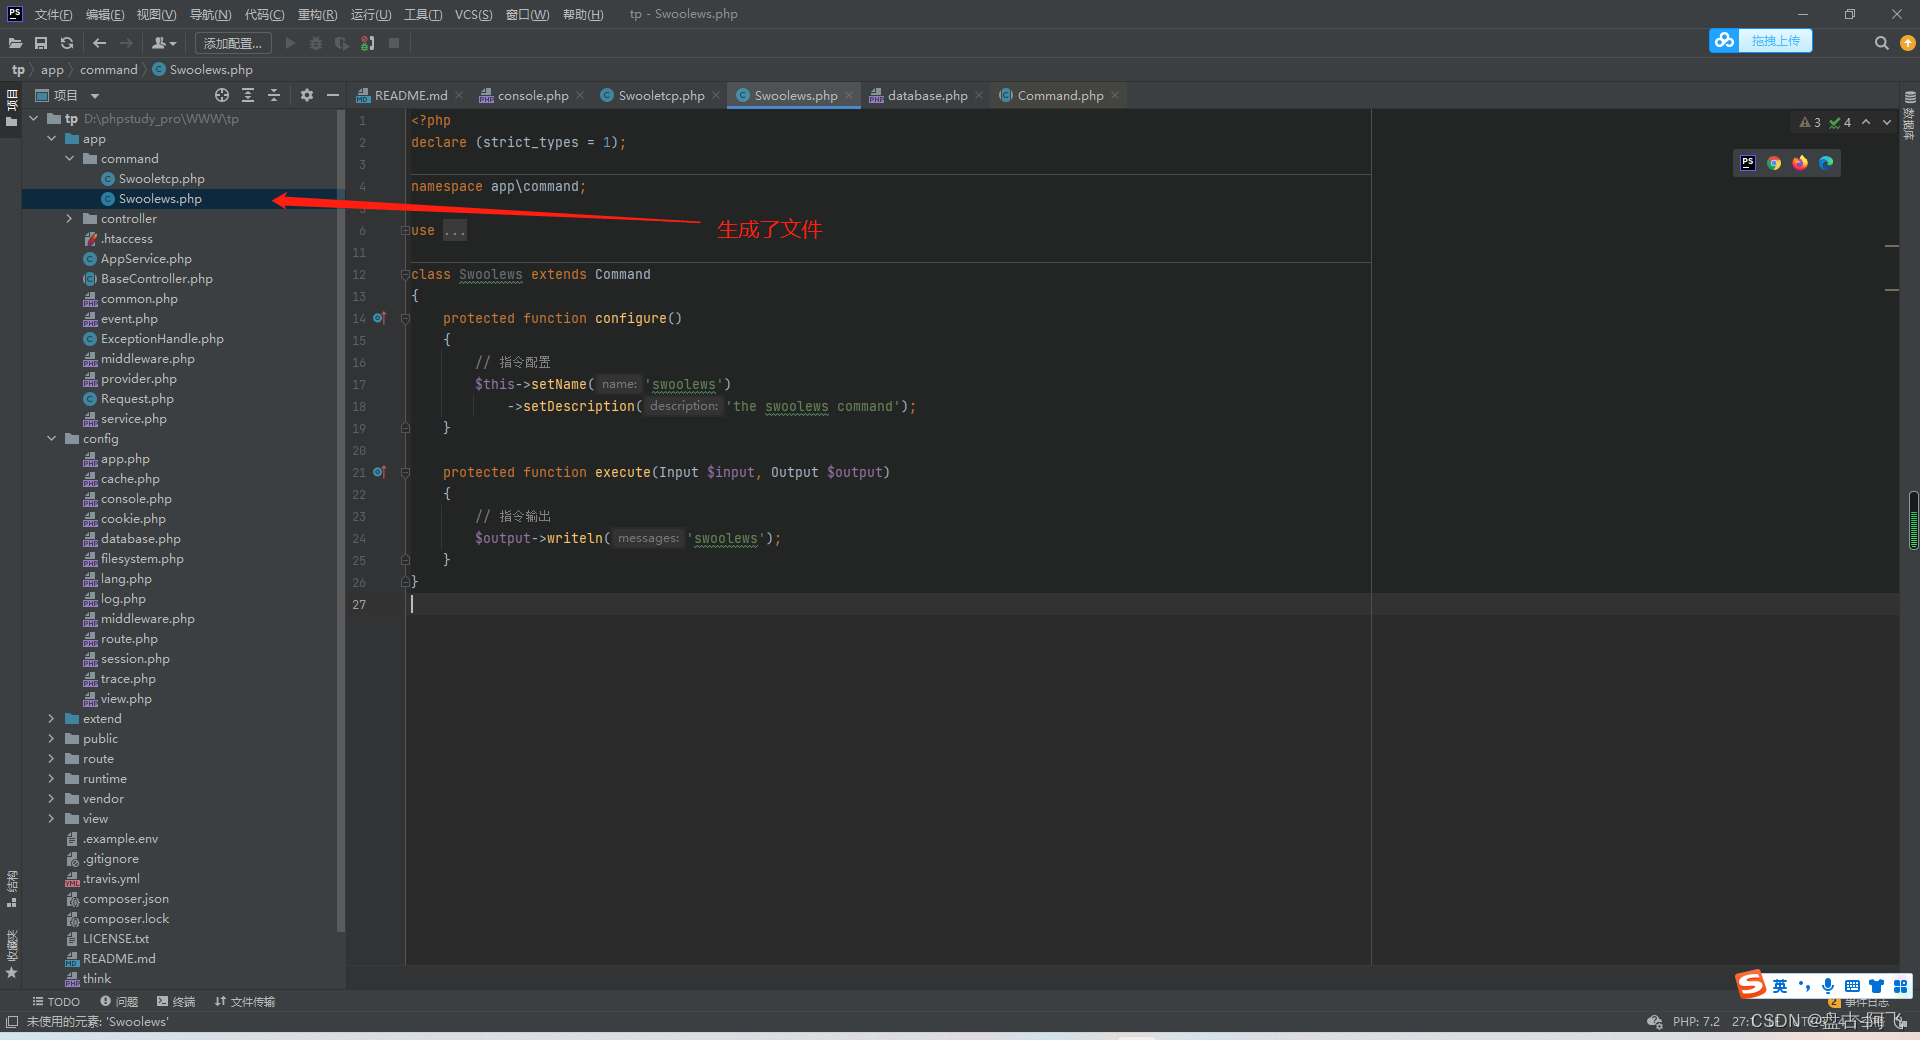The image size is (1920, 1040).
Task: Click the Expand All icon in project panel
Action: point(248,95)
